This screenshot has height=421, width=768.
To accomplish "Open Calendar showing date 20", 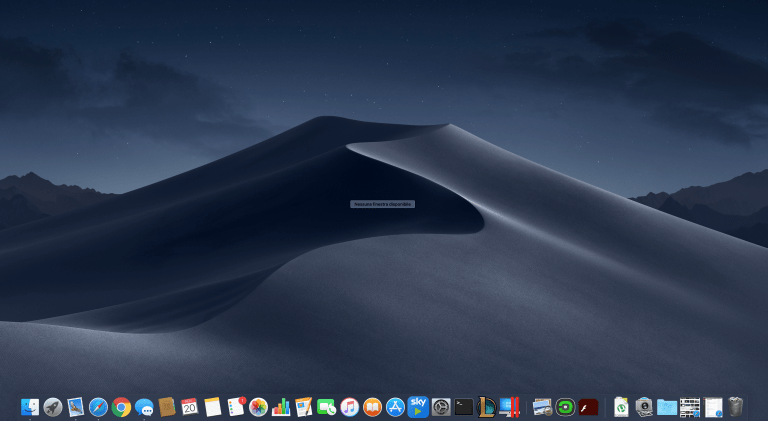I will coord(190,407).
